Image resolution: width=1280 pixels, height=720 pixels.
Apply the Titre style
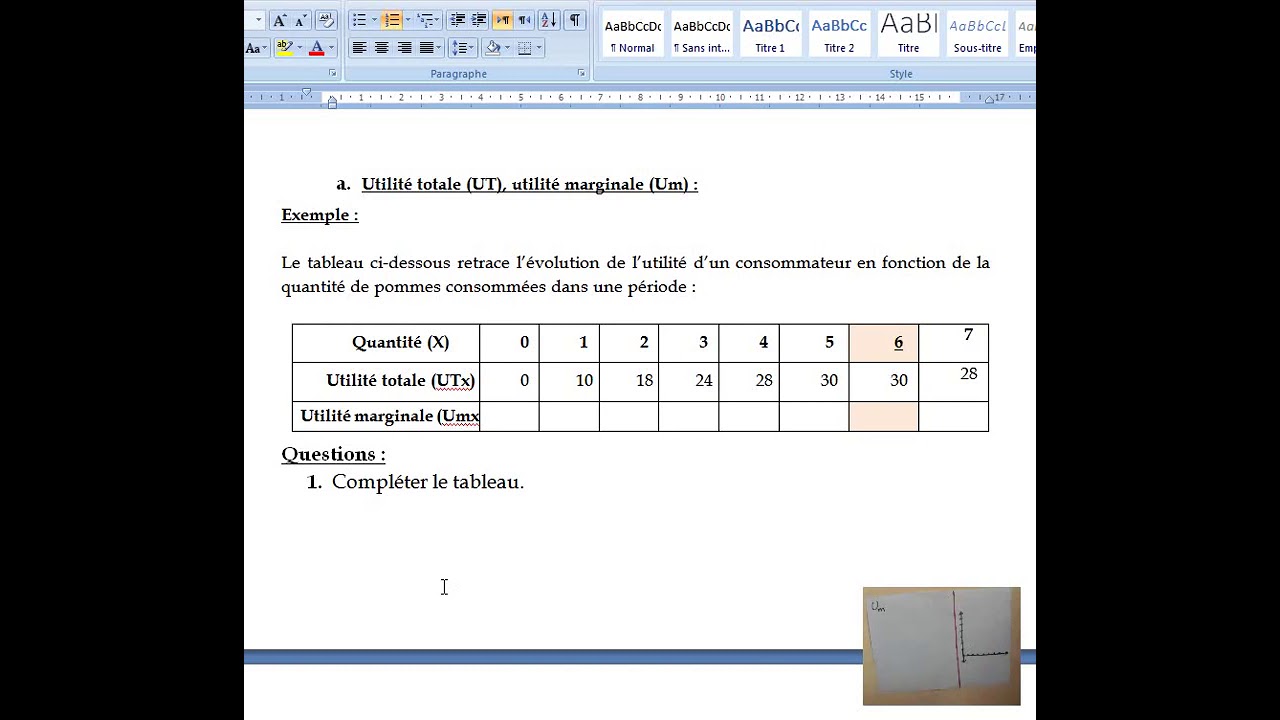tap(908, 34)
